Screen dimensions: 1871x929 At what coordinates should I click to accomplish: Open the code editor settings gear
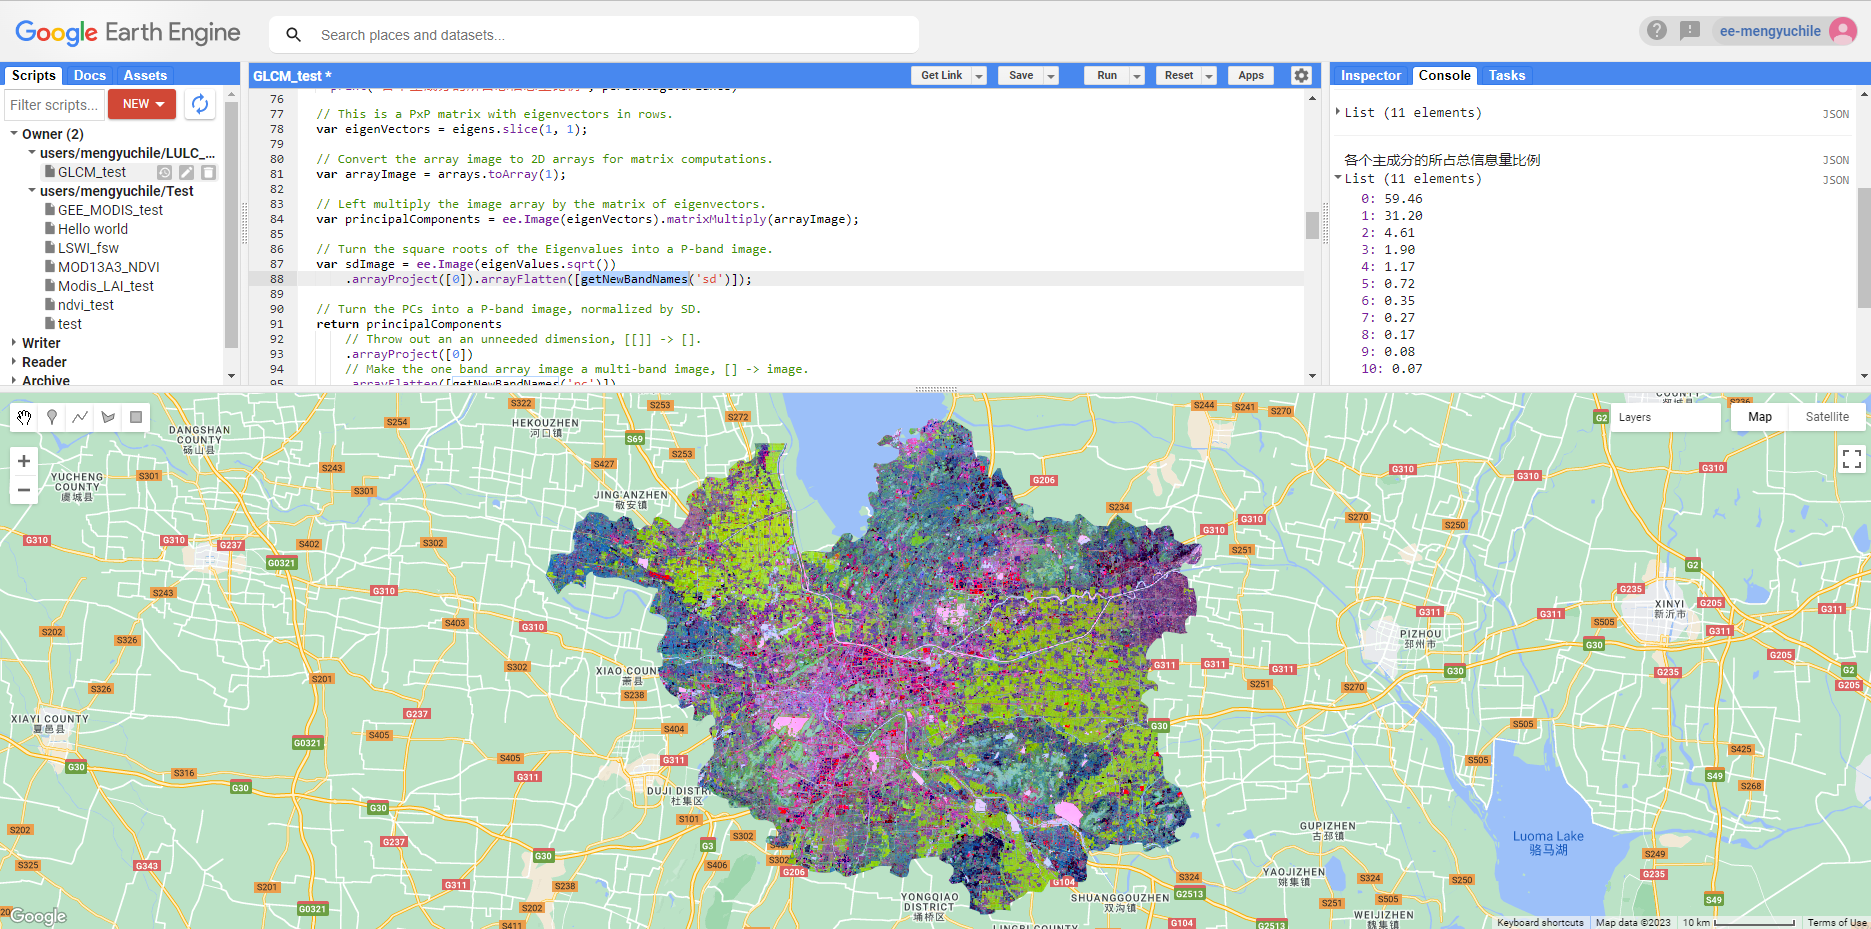(1301, 76)
